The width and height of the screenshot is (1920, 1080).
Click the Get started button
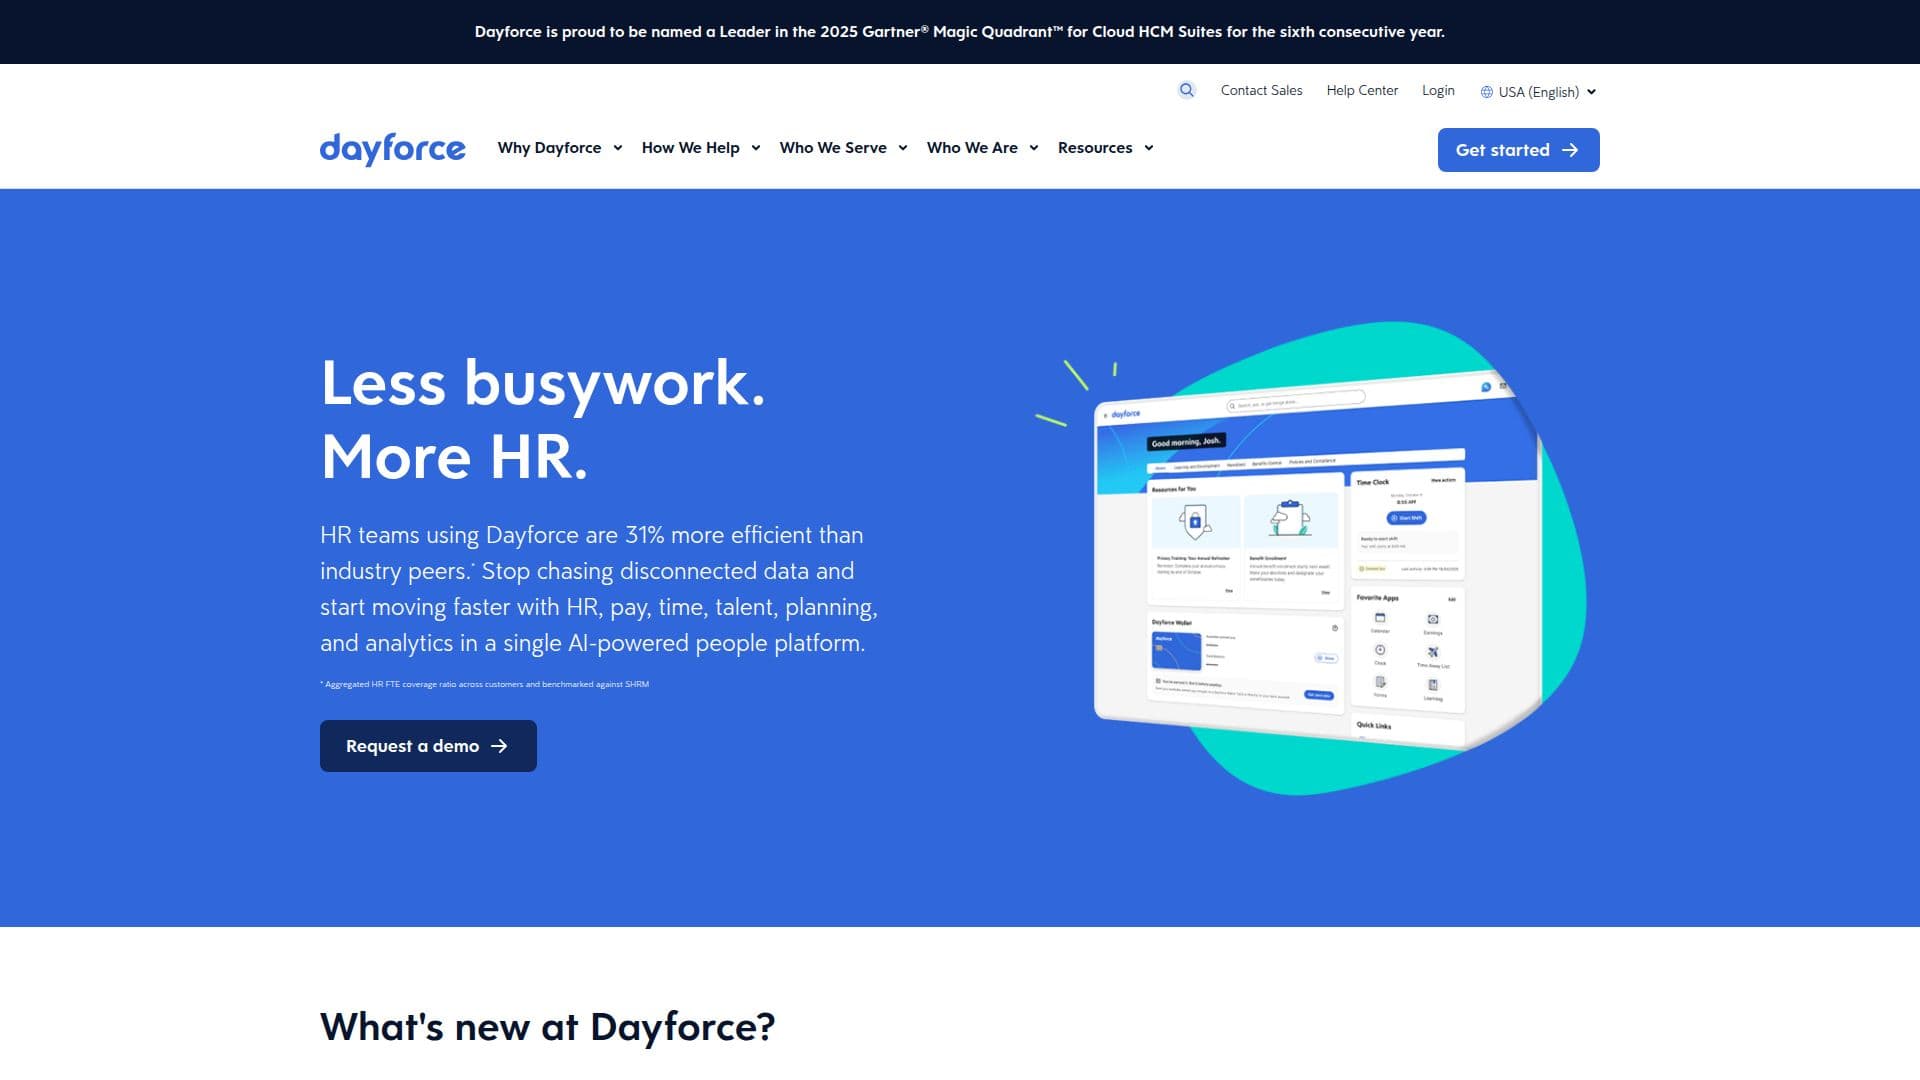(x=1518, y=150)
